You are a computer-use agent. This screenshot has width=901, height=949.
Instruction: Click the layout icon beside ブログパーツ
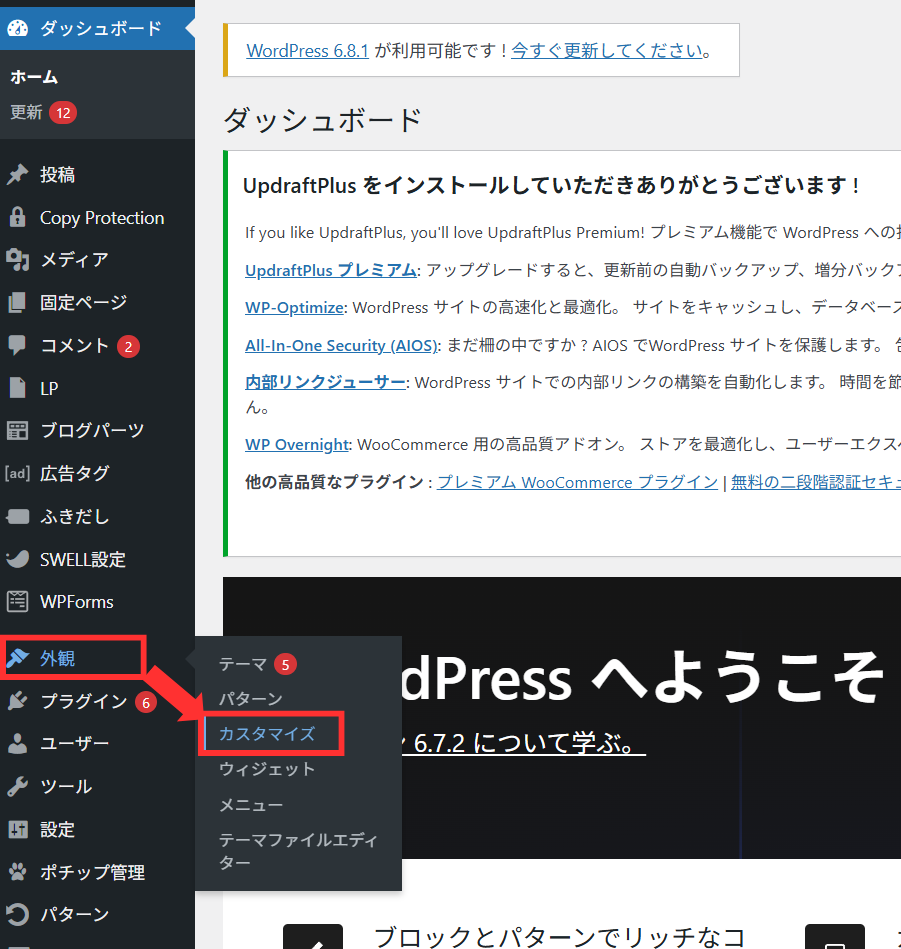(18, 430)
